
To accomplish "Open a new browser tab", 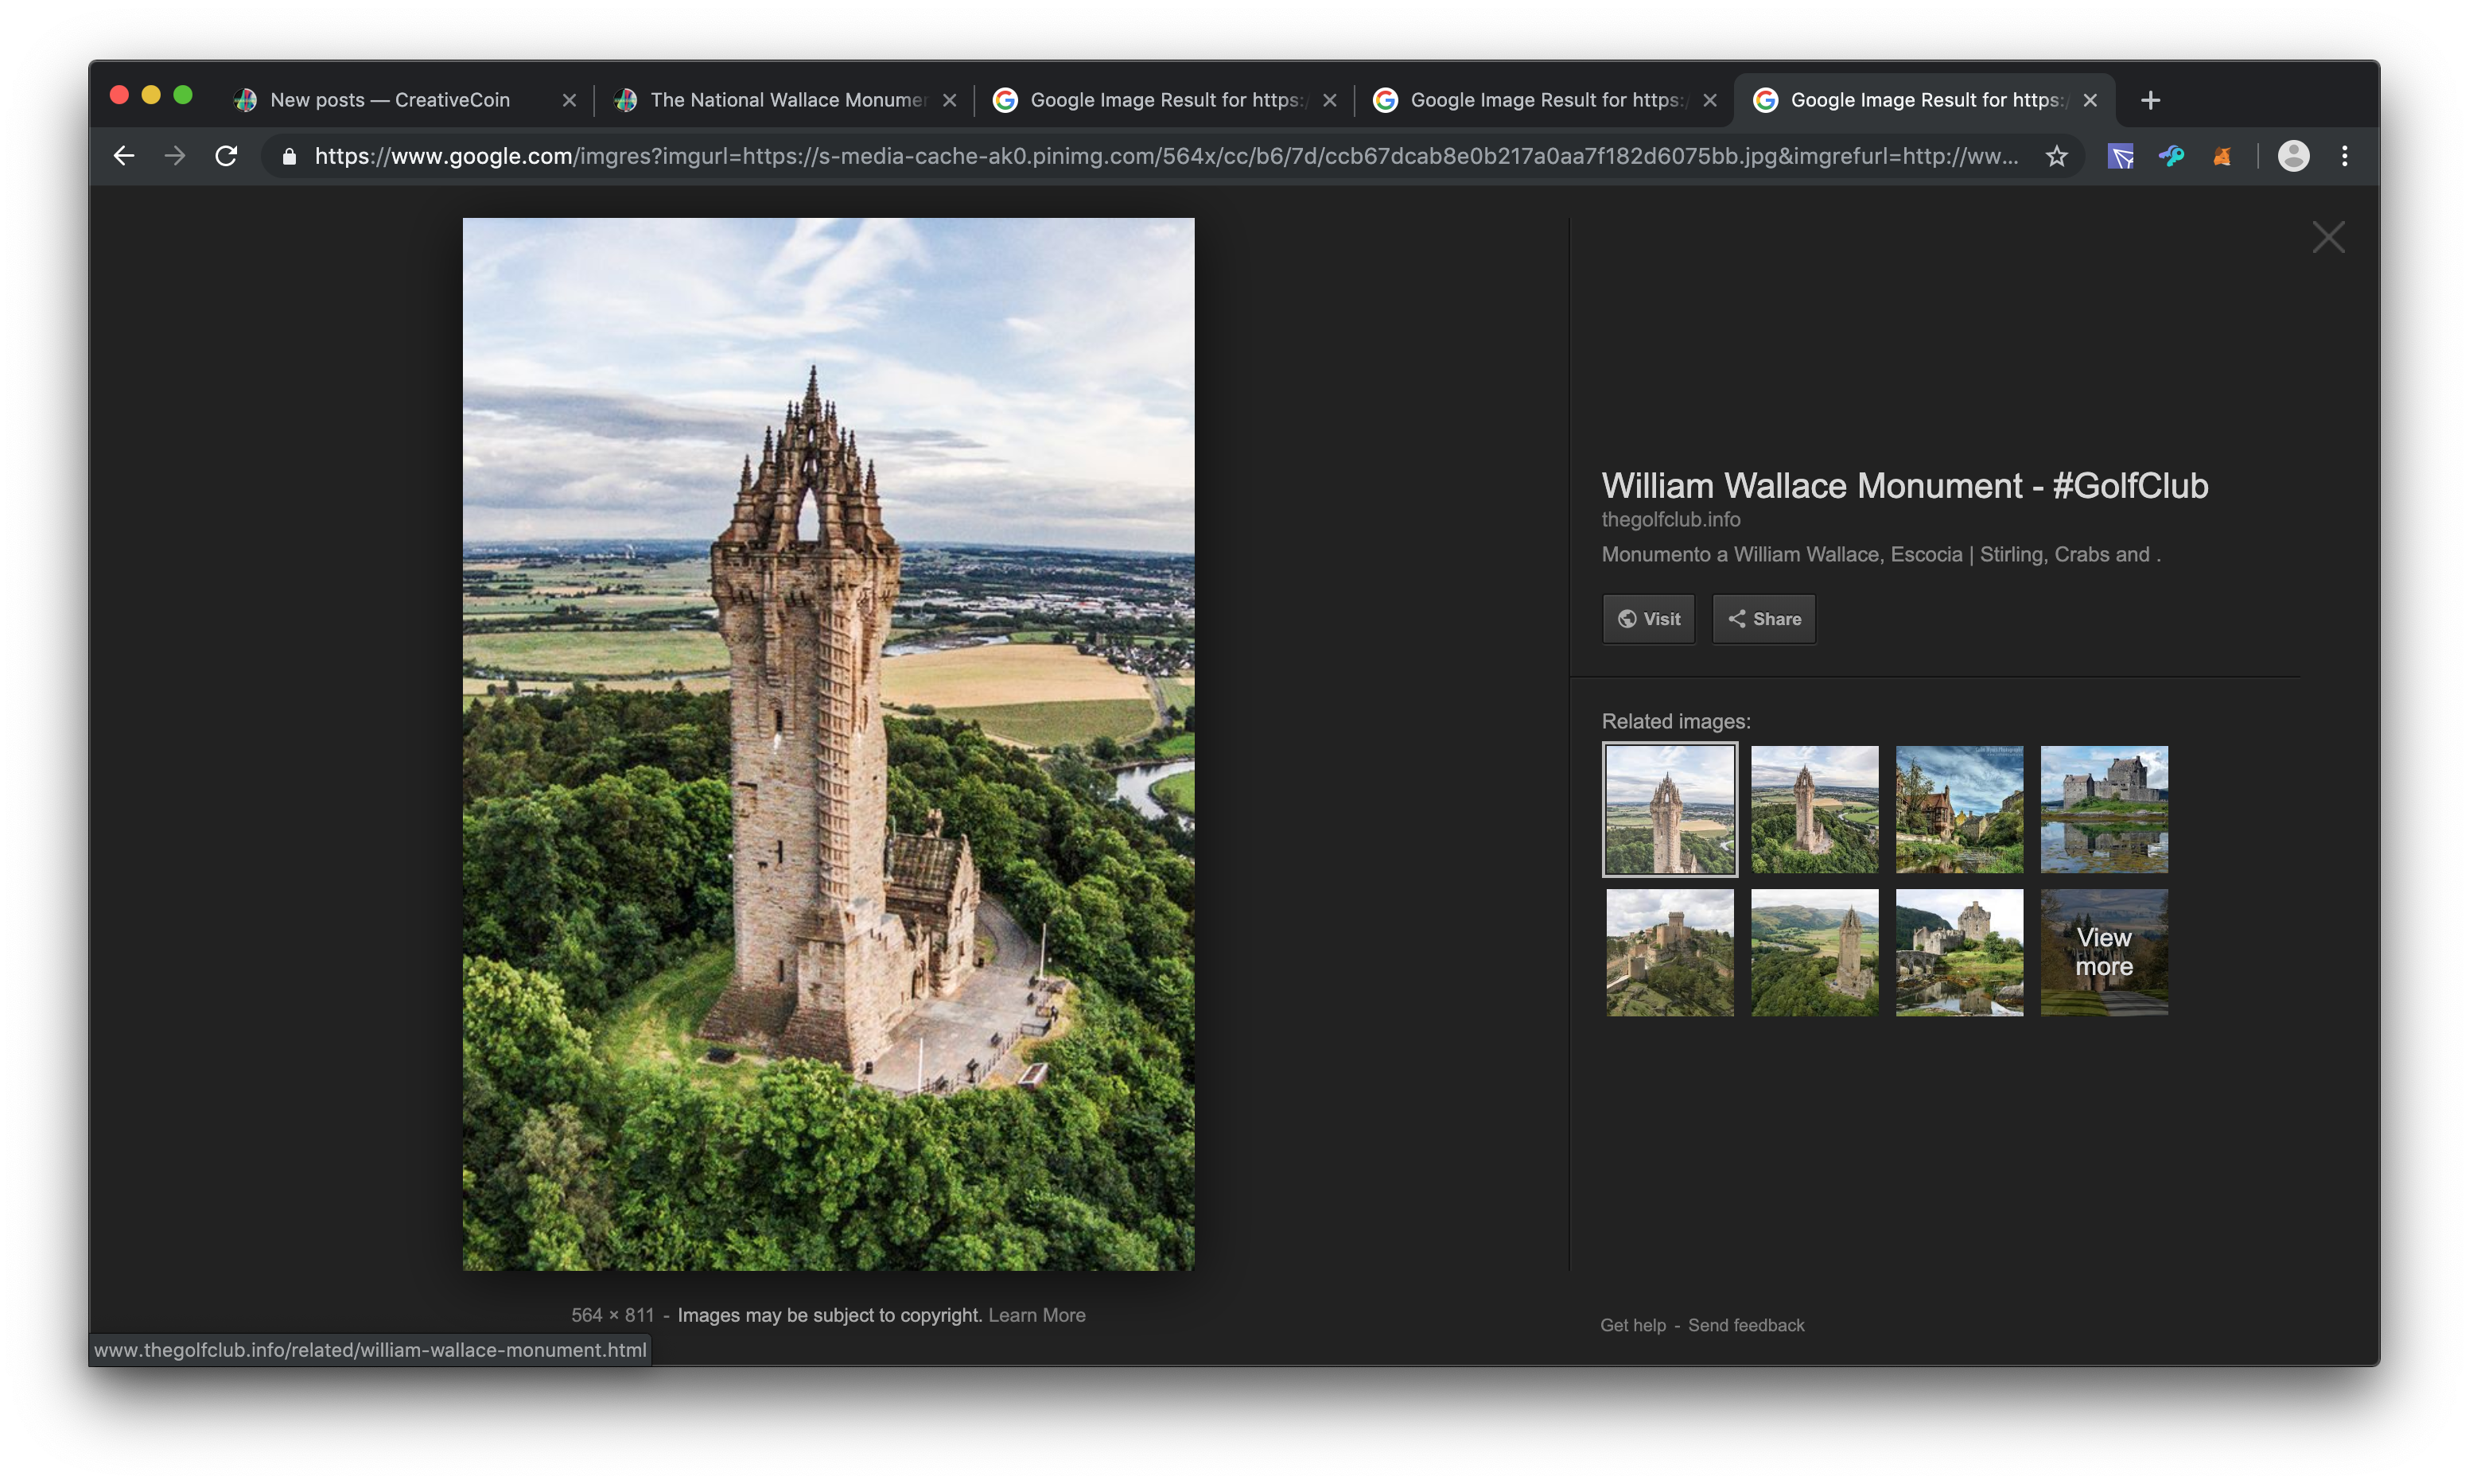I will tap(2150, 100).
